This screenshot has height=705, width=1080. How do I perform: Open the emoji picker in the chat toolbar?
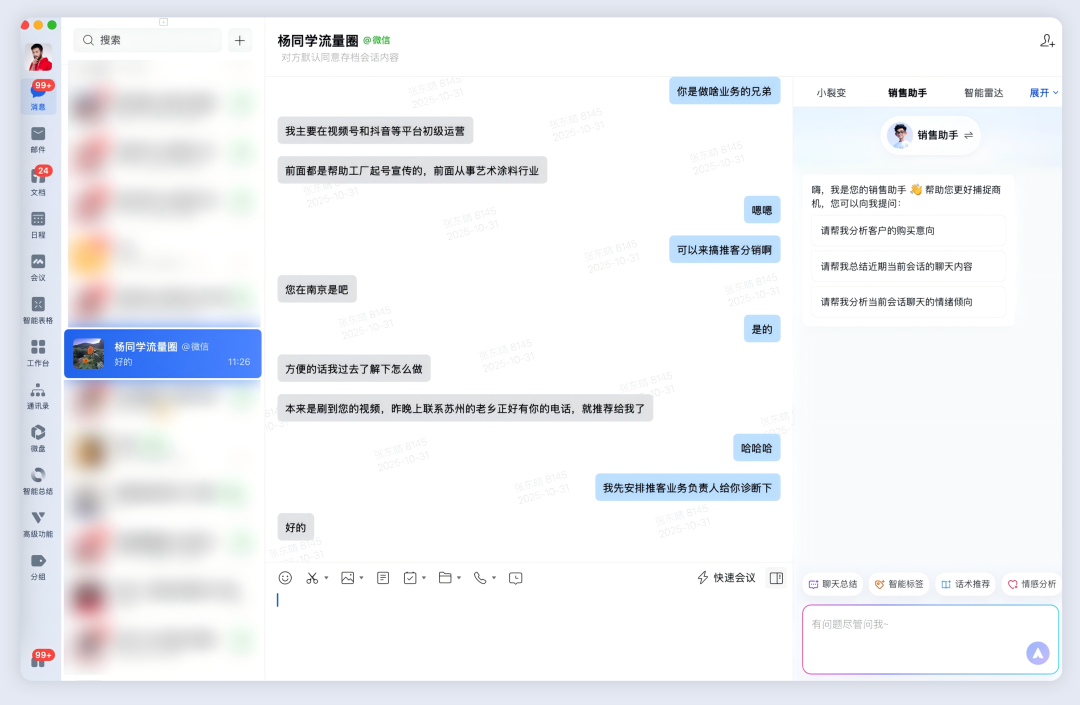[283, 578]
